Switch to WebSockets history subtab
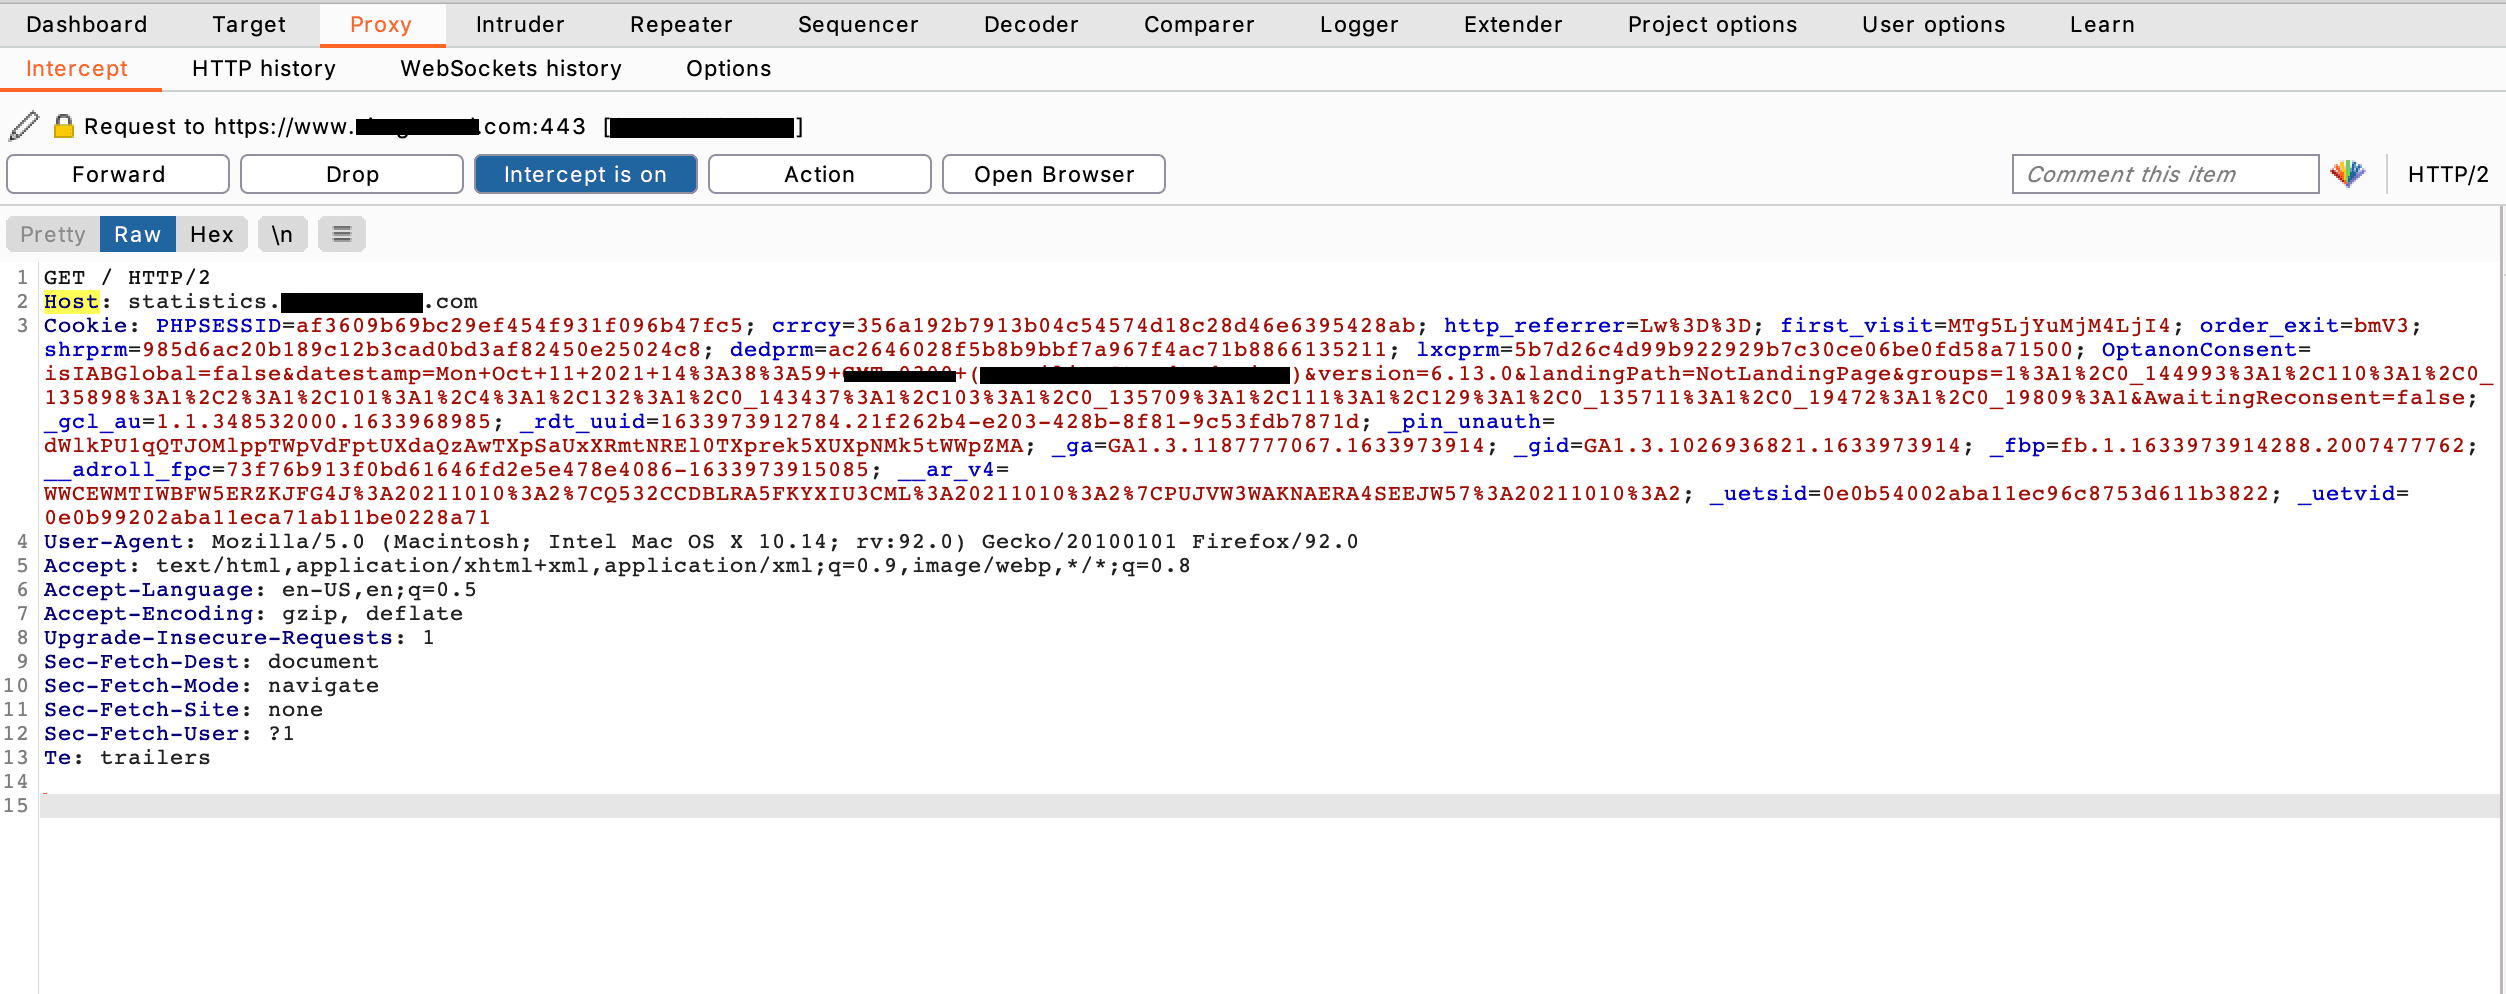 coord(511,69)
